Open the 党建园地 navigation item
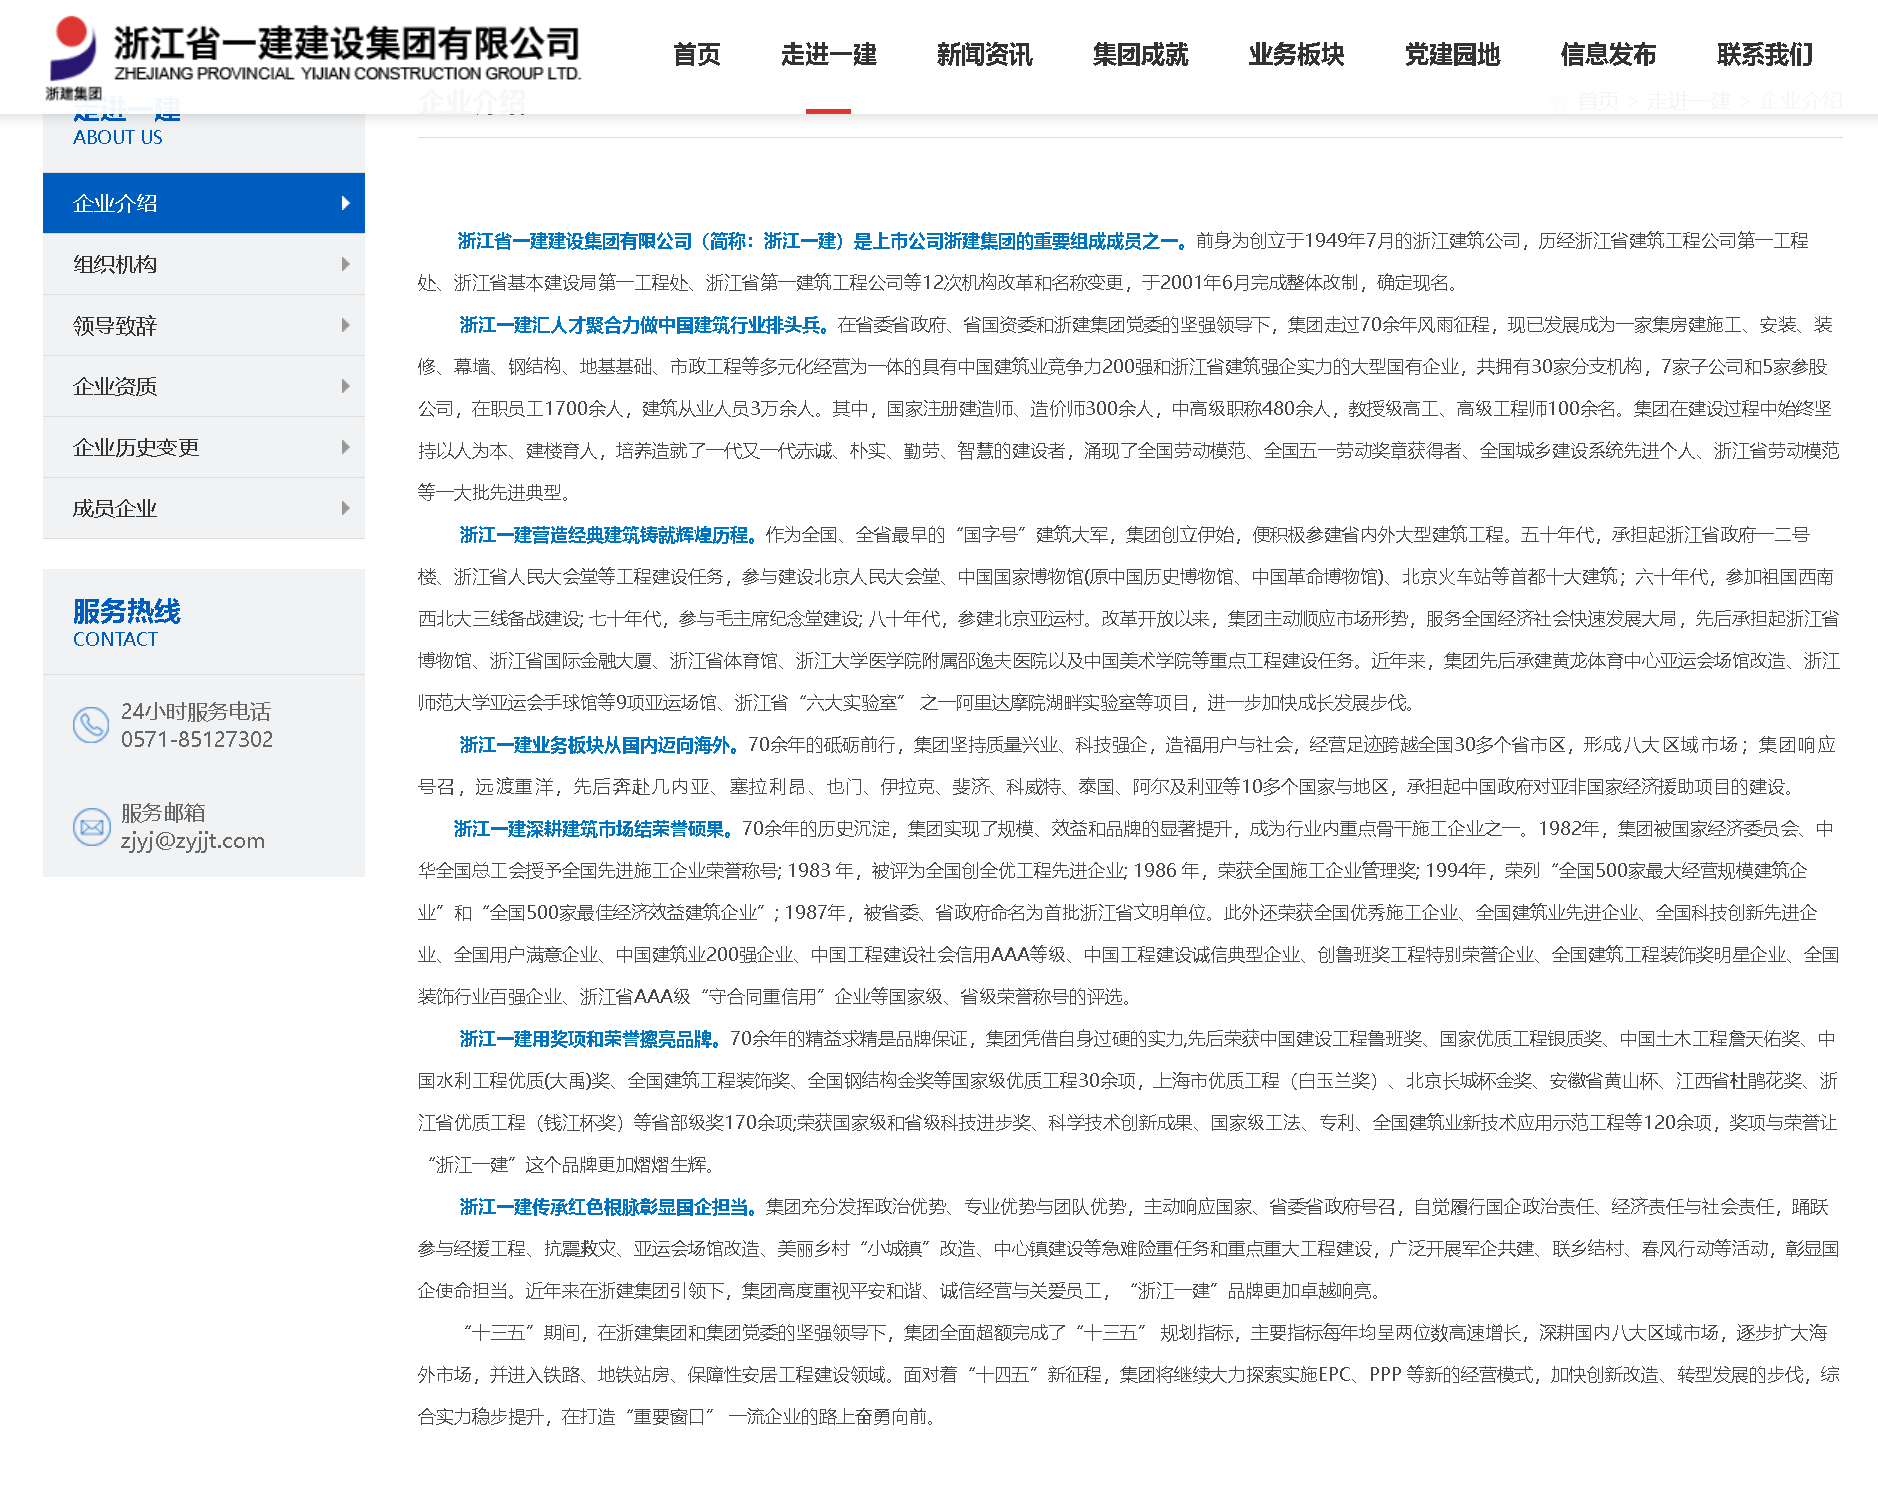The image size is (1878, 1501). [1452, 54]
